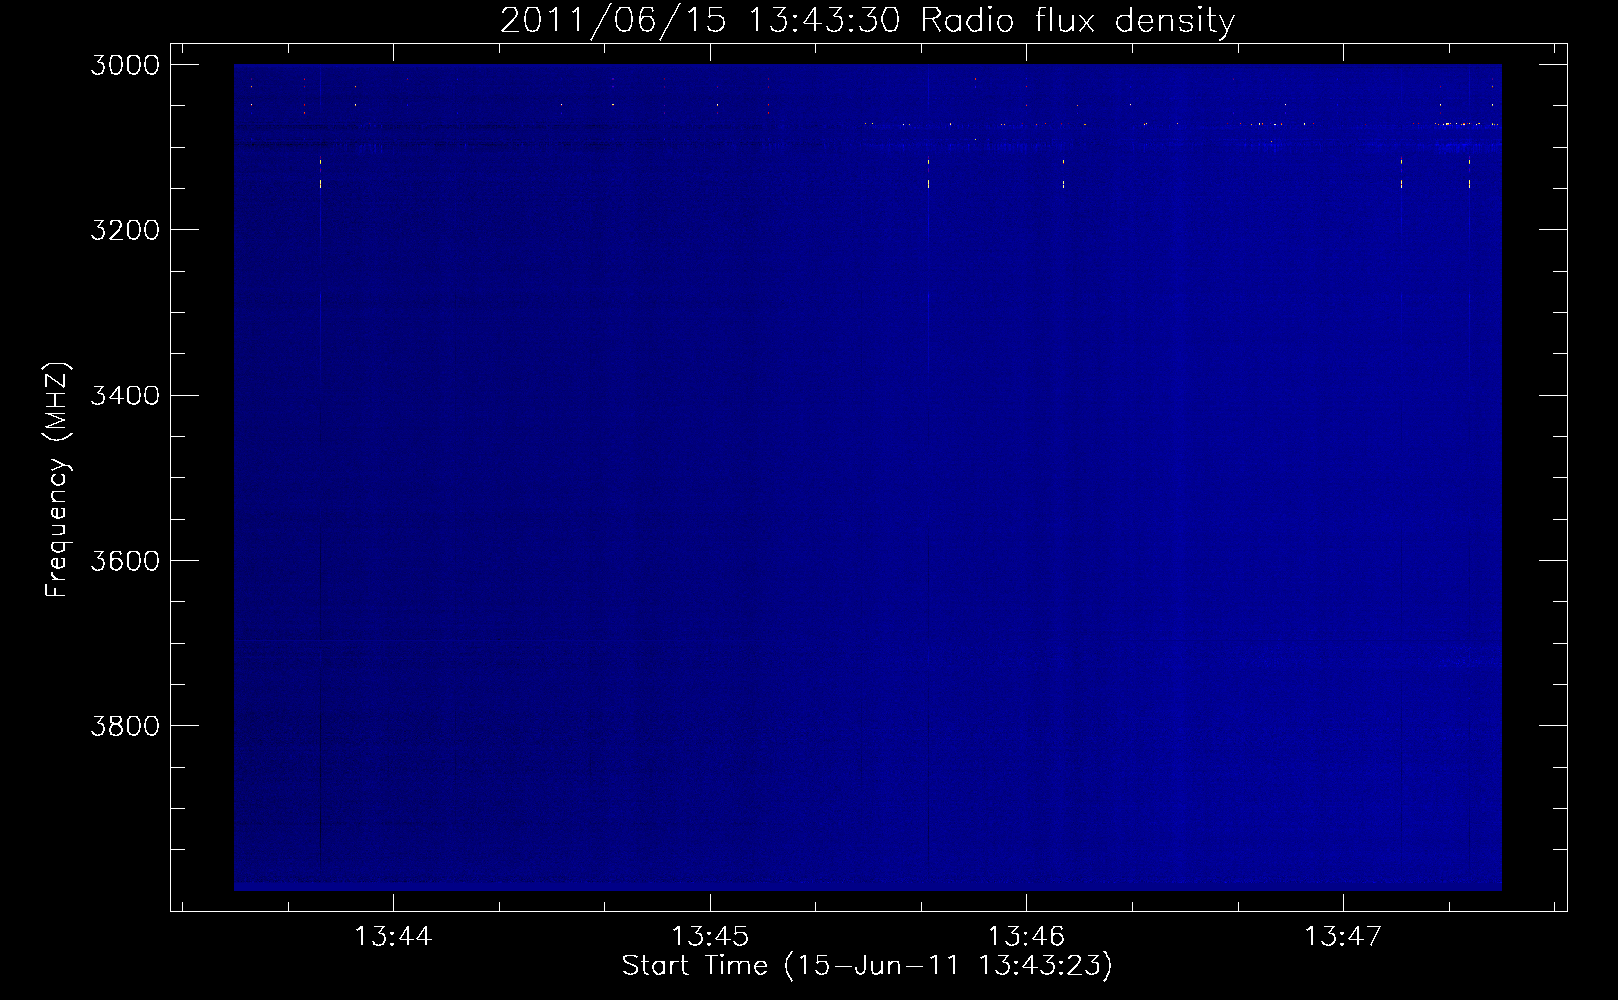Viewport: 1618px width, 1000px height.
Task: Select the 3800 frequency tick label
Action: click(x=125, y=725)
